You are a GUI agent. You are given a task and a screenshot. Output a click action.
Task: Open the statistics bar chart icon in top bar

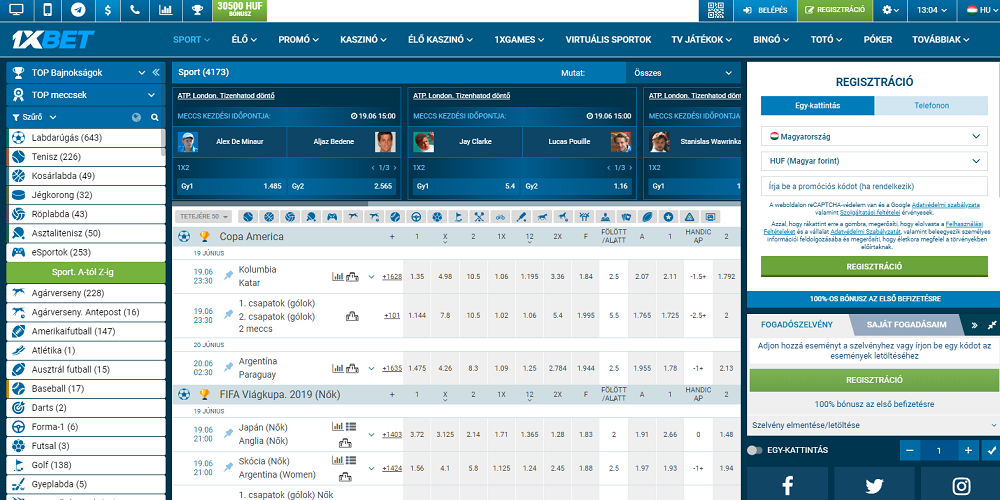[165, 10]
